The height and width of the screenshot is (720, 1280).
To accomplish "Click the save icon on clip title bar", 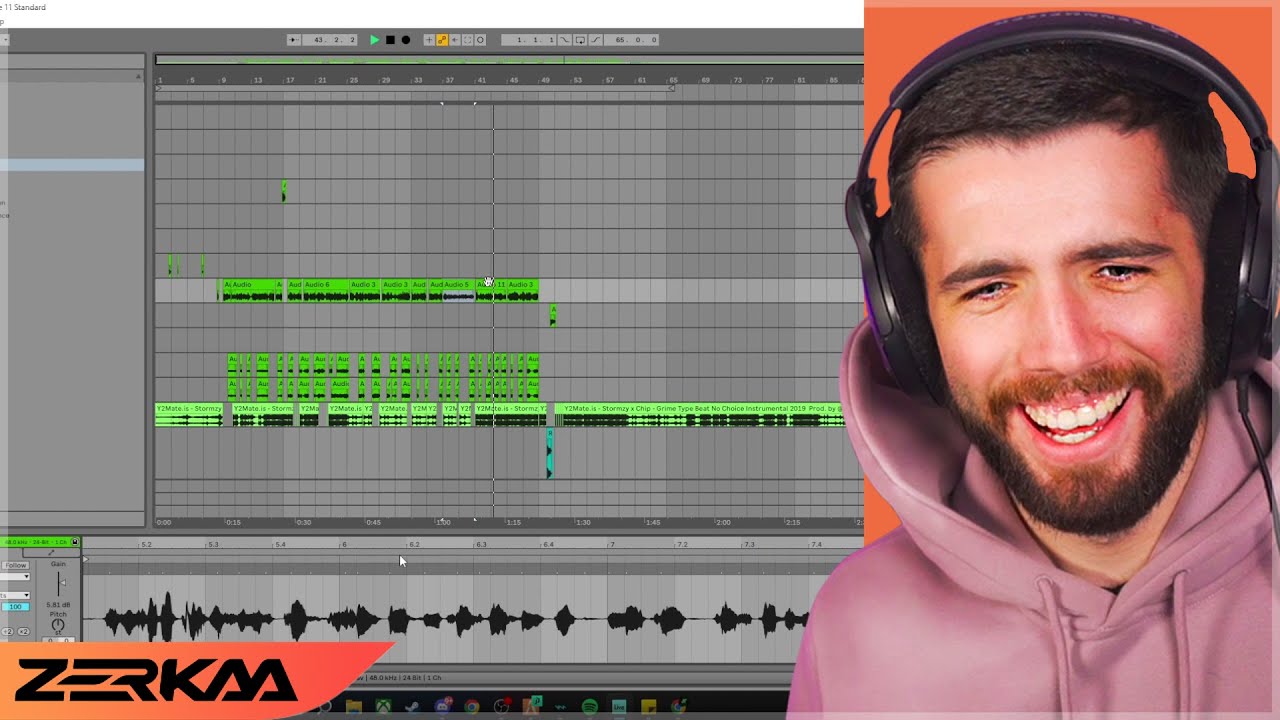I will [75, 542].
